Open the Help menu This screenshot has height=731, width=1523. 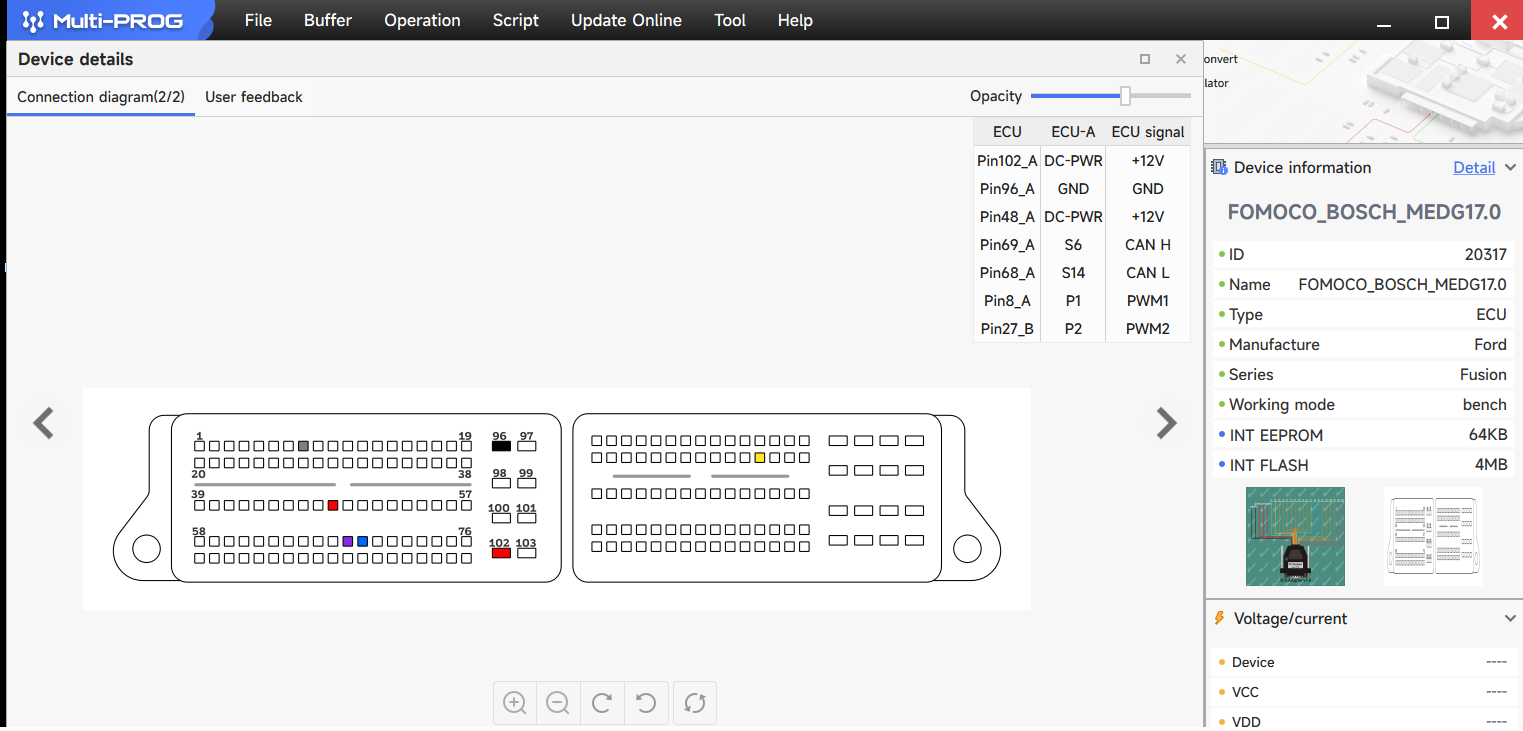coord(795,20)
